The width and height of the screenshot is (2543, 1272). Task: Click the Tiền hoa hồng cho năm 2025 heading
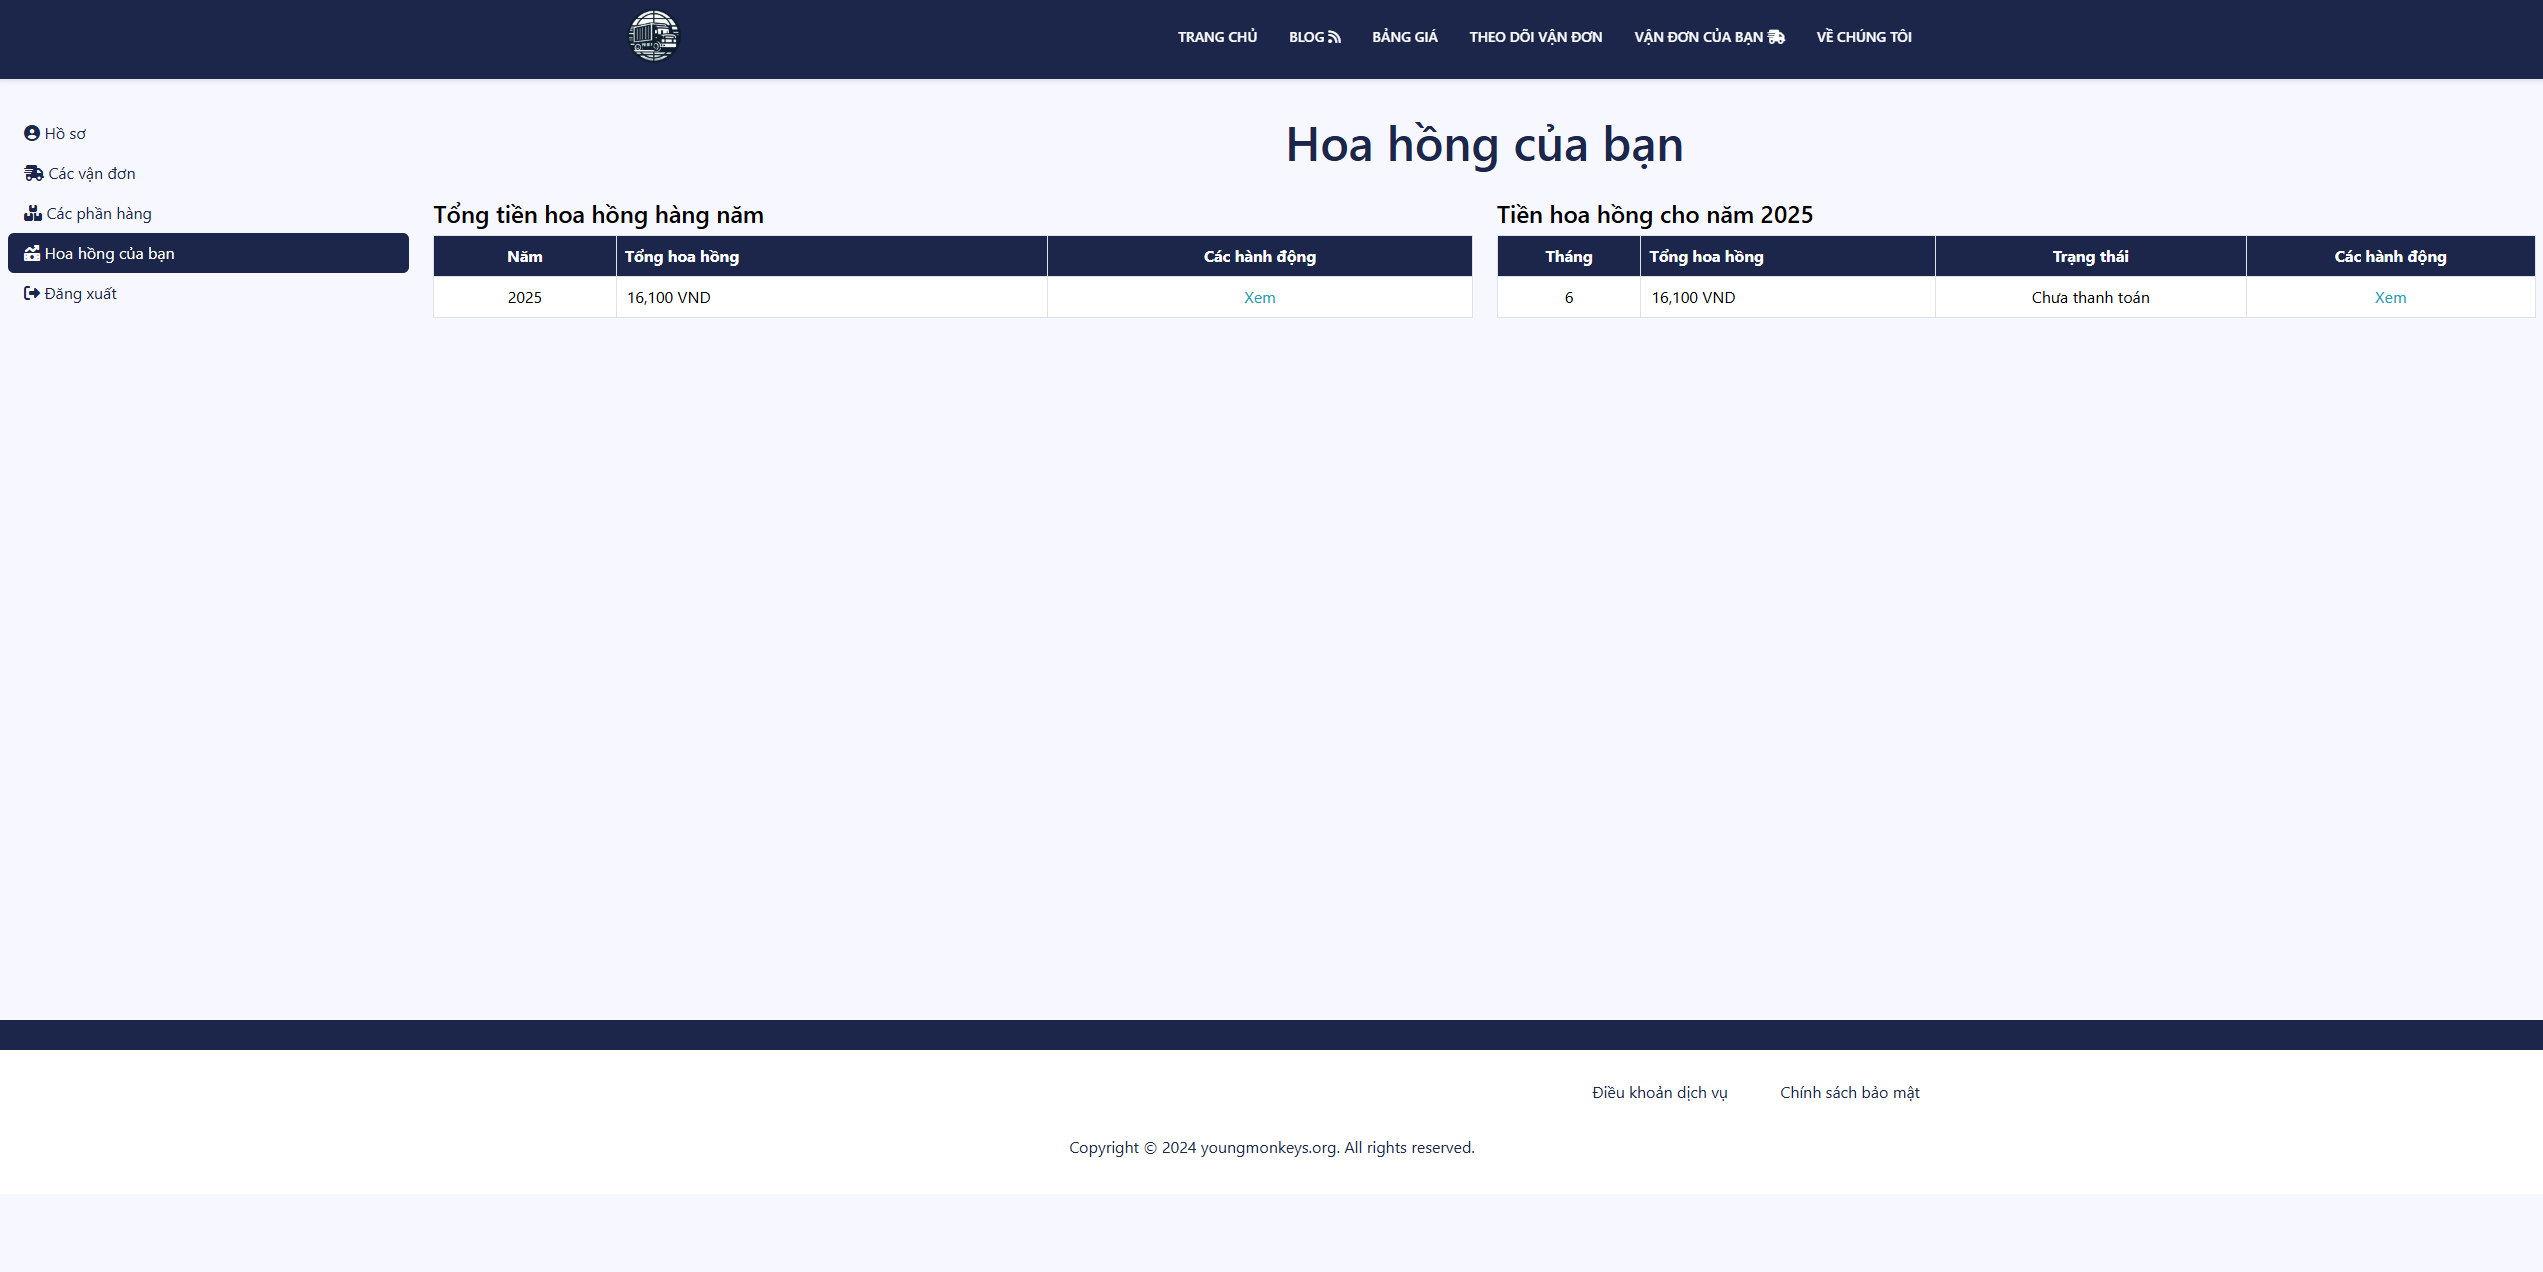point(1654,215)
